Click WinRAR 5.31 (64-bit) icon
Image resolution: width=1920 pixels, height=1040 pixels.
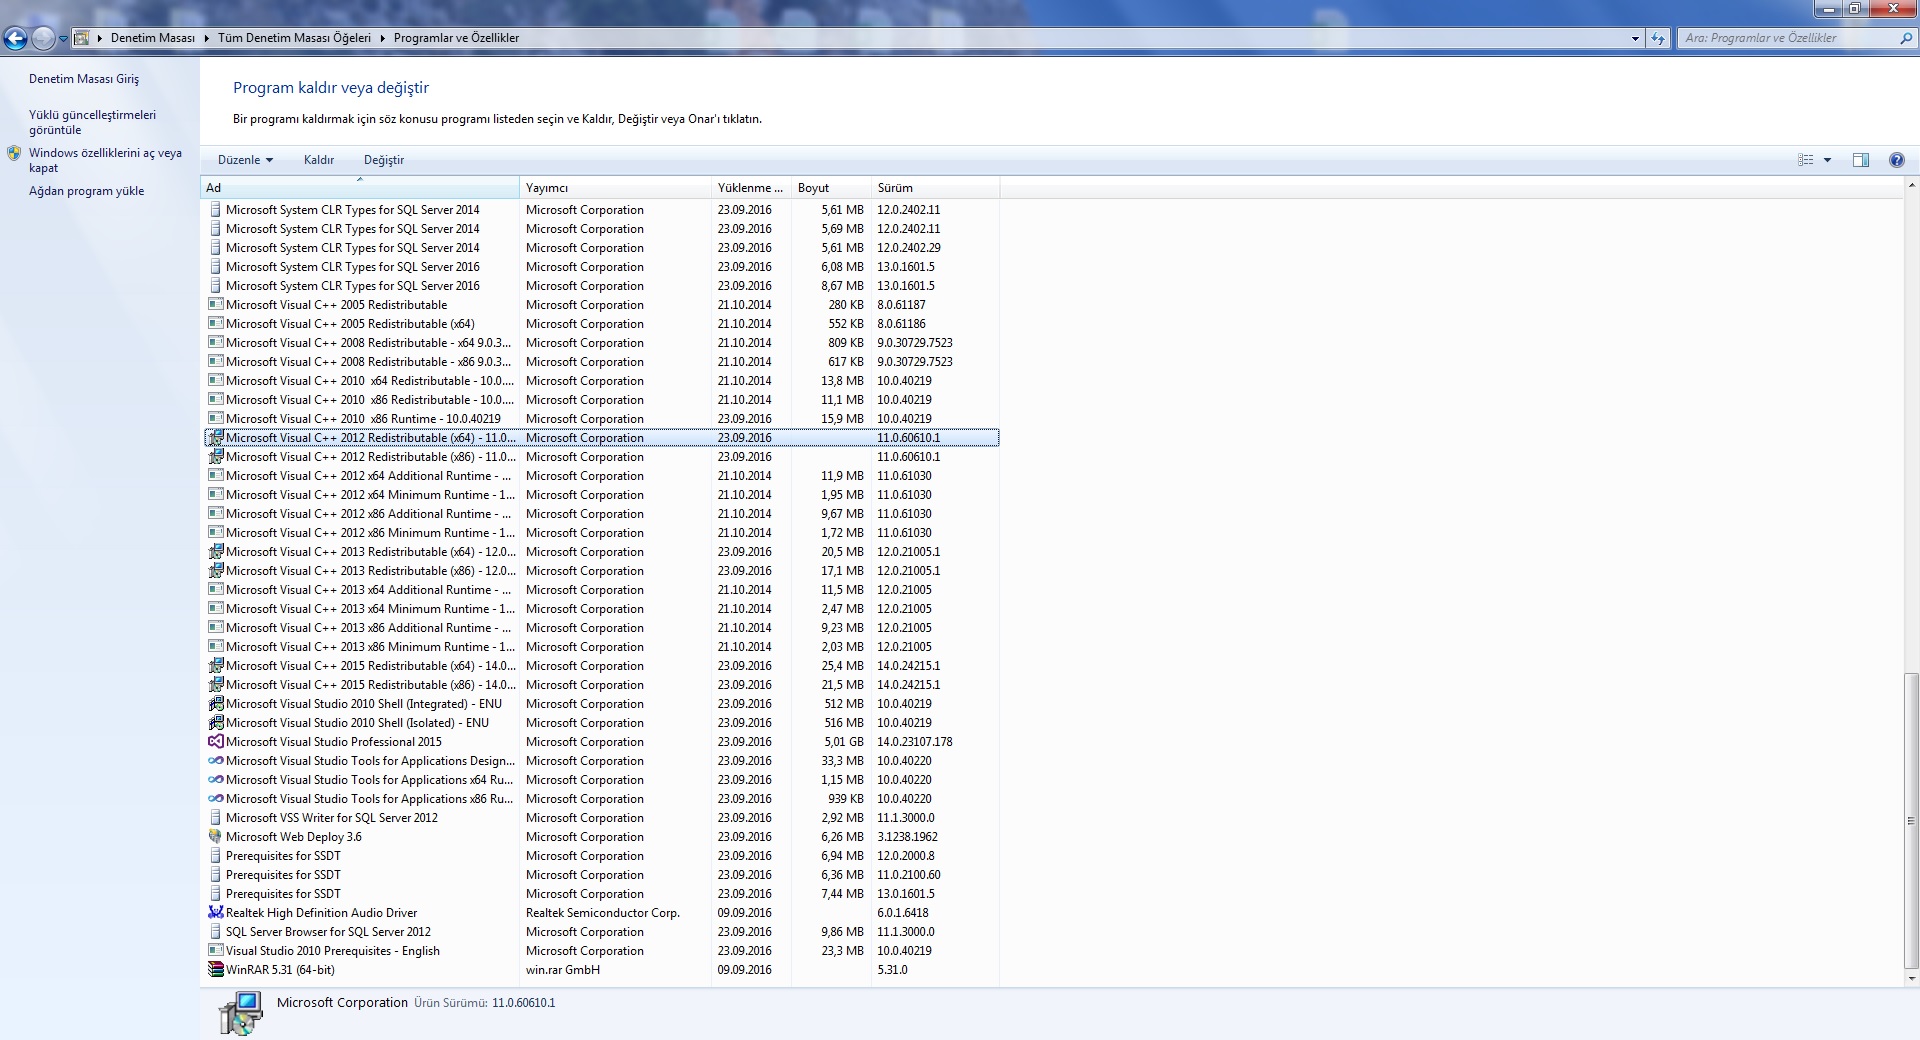coord(215,970)
